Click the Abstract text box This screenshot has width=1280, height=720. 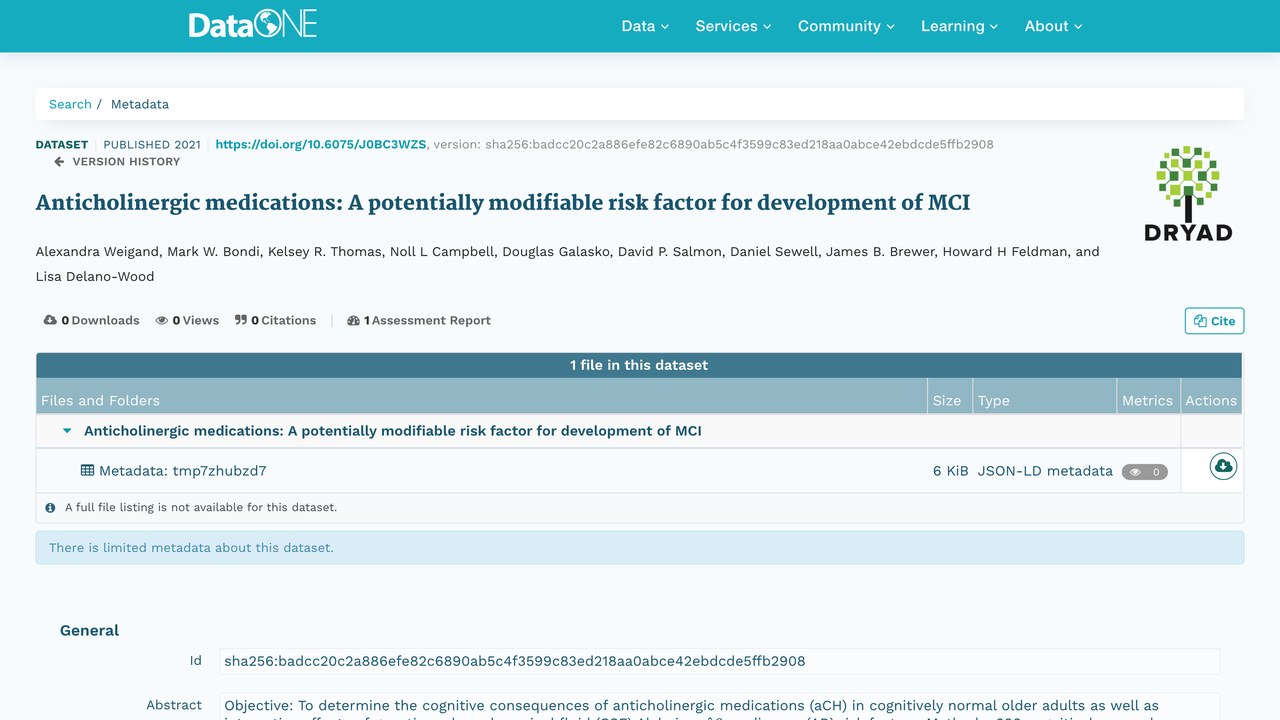coord(719,706)
